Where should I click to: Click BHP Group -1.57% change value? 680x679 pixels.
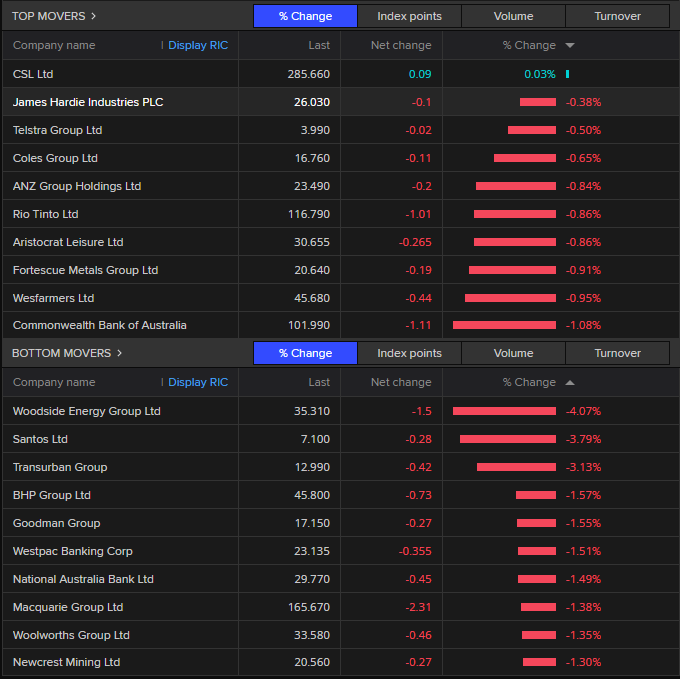(583, 495)
